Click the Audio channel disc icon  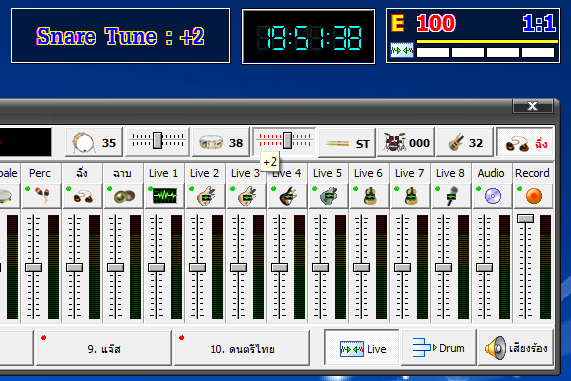[x=492, y=196]
